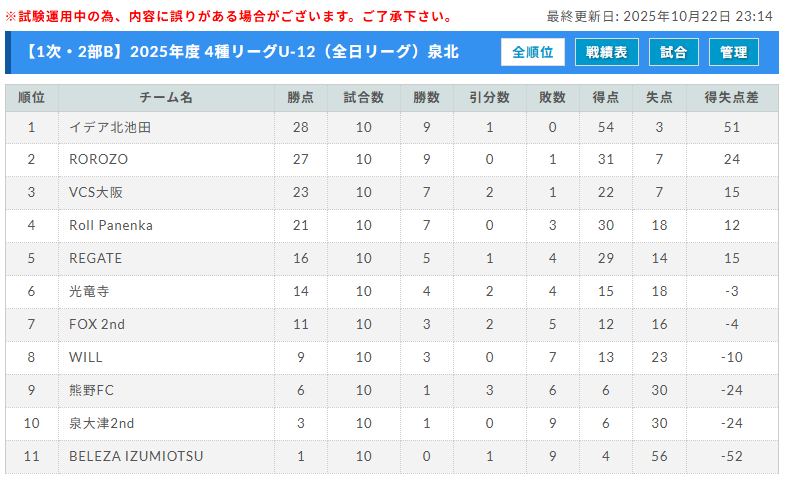The height and width of the screenshot is (483, 787).
Task: Click the 得失点差 column header
Action: 732,97
